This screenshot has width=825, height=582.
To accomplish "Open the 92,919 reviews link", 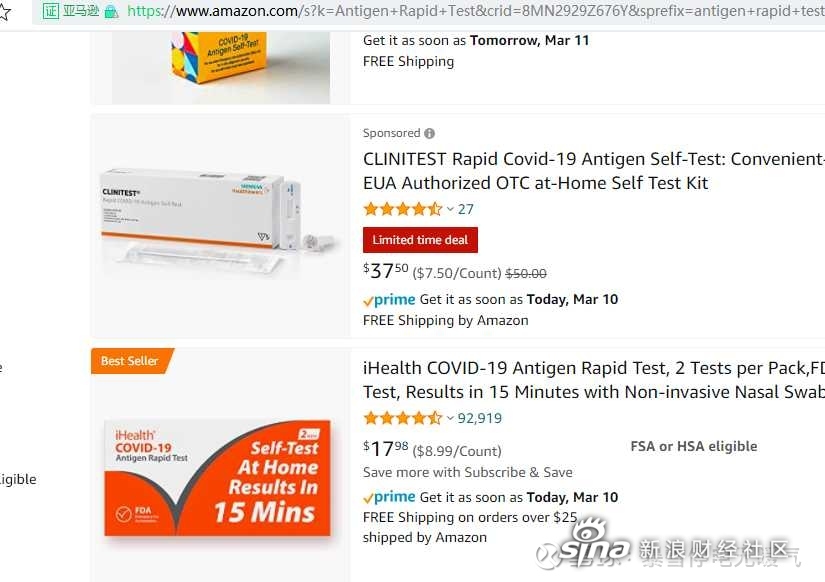I will point(480,418).
